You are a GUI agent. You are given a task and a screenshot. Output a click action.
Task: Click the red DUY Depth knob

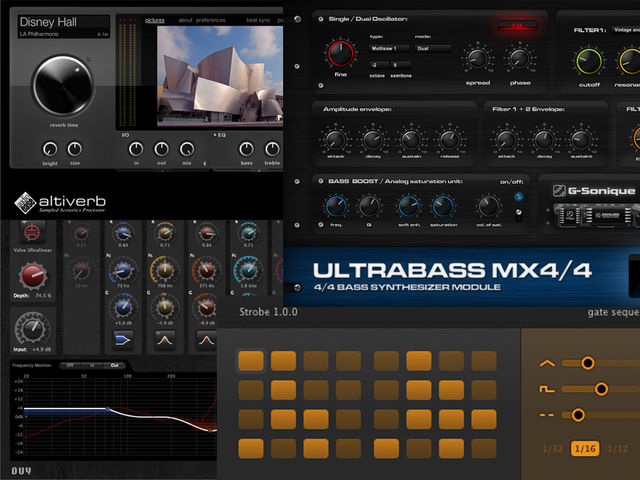(x=32, y=276)
